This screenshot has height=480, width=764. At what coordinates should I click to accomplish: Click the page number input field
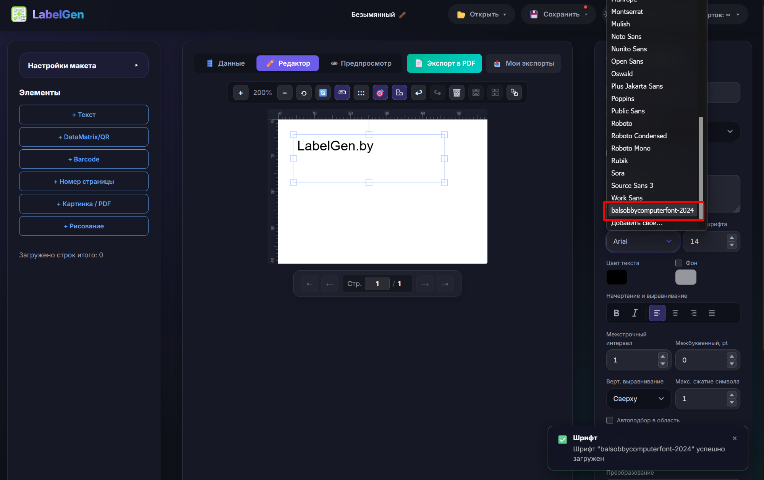pyautogui.click(x=377, y=284)
